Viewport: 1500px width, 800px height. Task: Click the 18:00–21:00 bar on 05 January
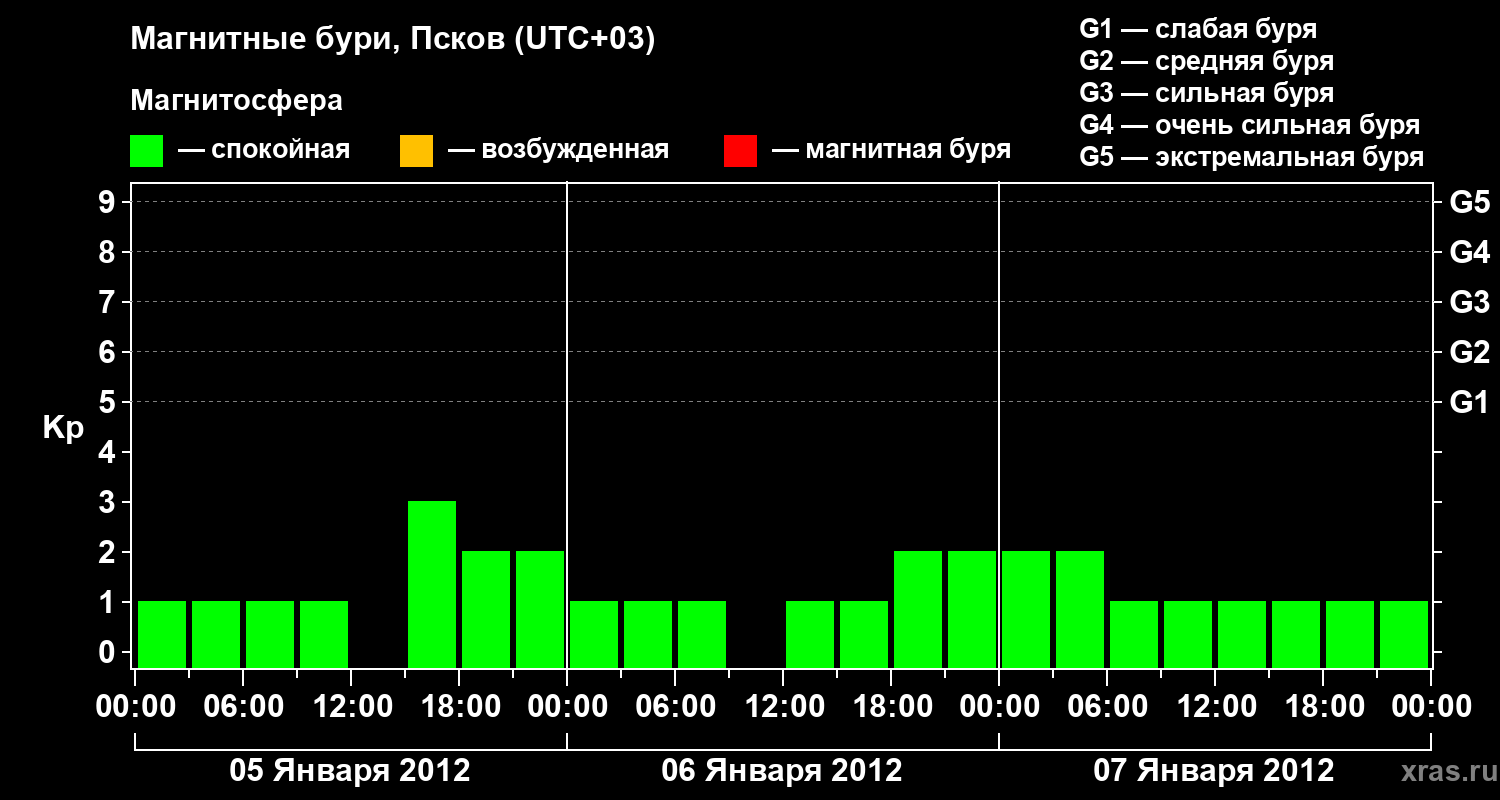click(486, 609)
